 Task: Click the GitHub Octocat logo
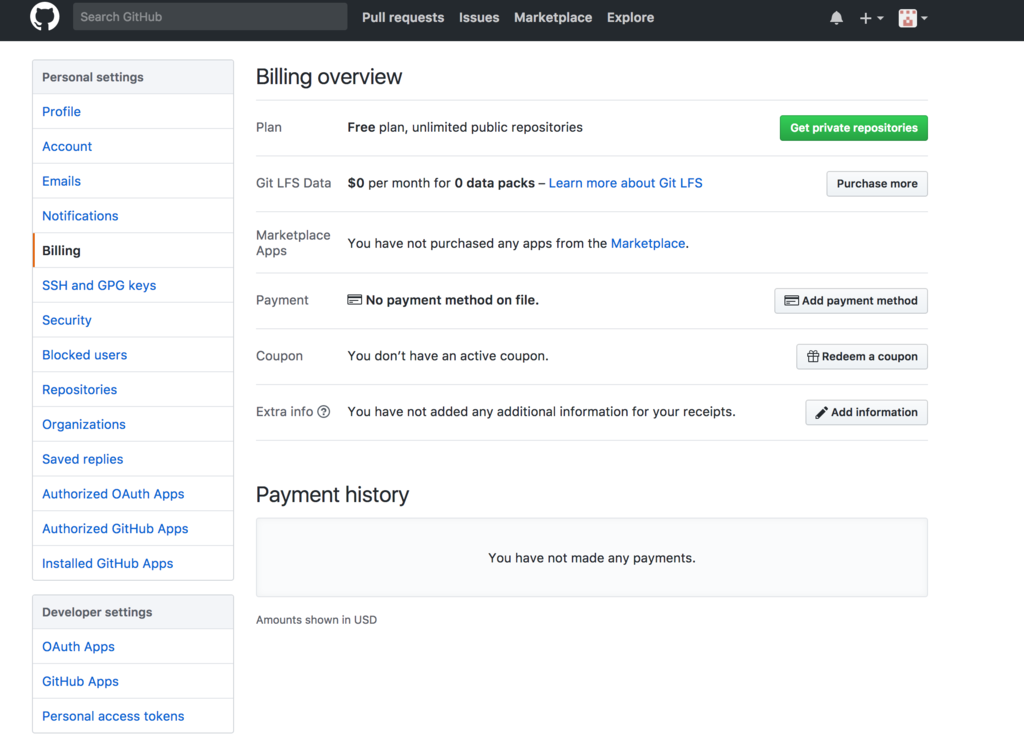point(44,17)
